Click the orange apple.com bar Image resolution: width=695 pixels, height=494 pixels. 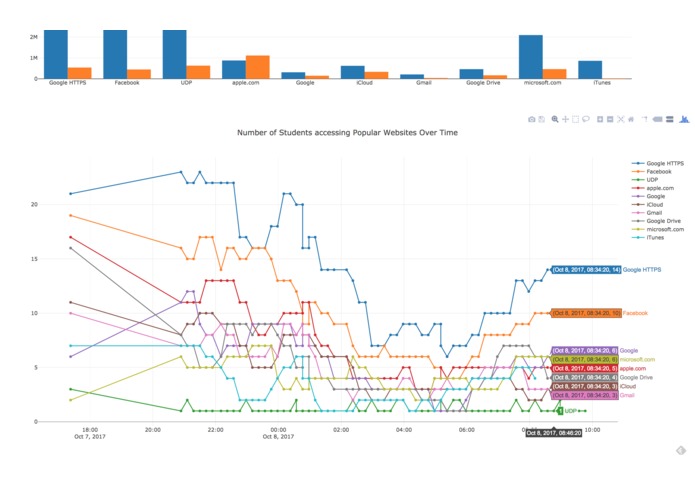[x=258, y=67]
